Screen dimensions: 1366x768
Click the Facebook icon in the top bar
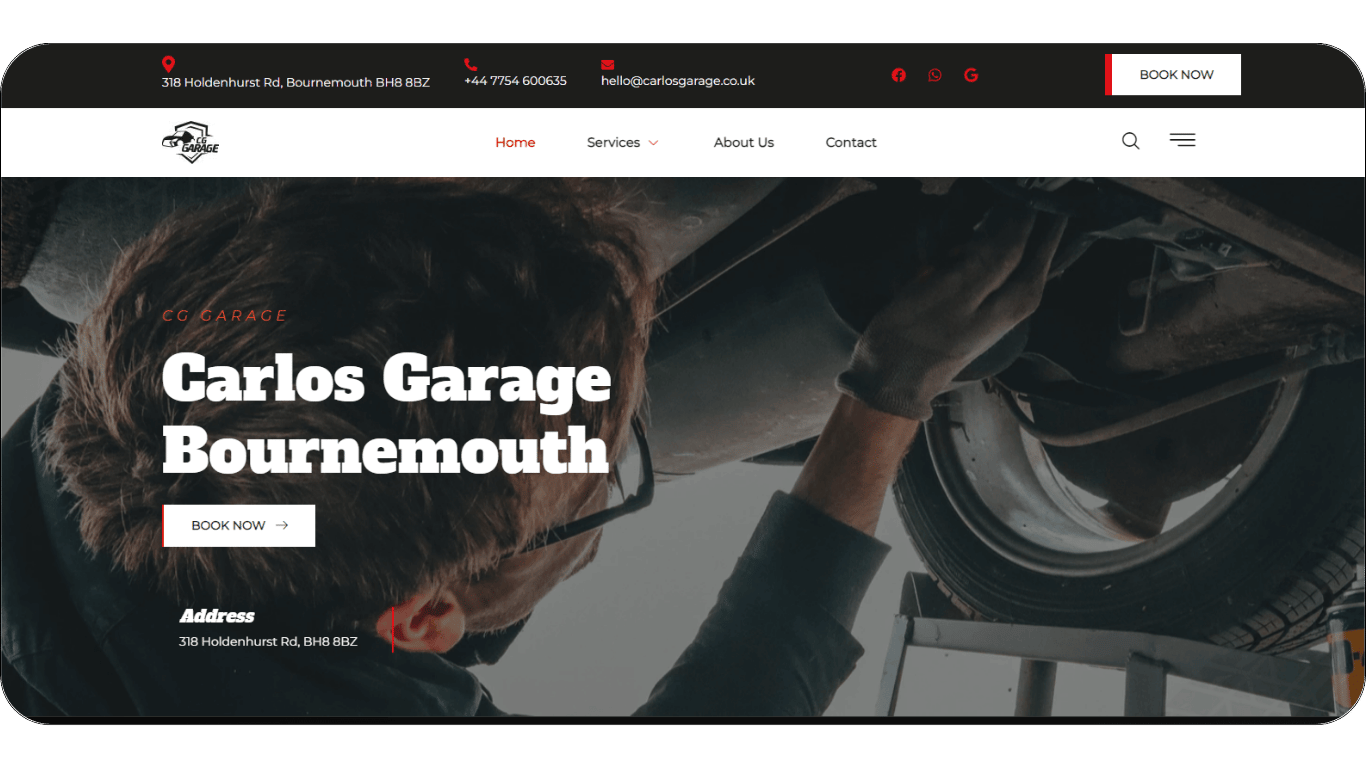(898, 75)
